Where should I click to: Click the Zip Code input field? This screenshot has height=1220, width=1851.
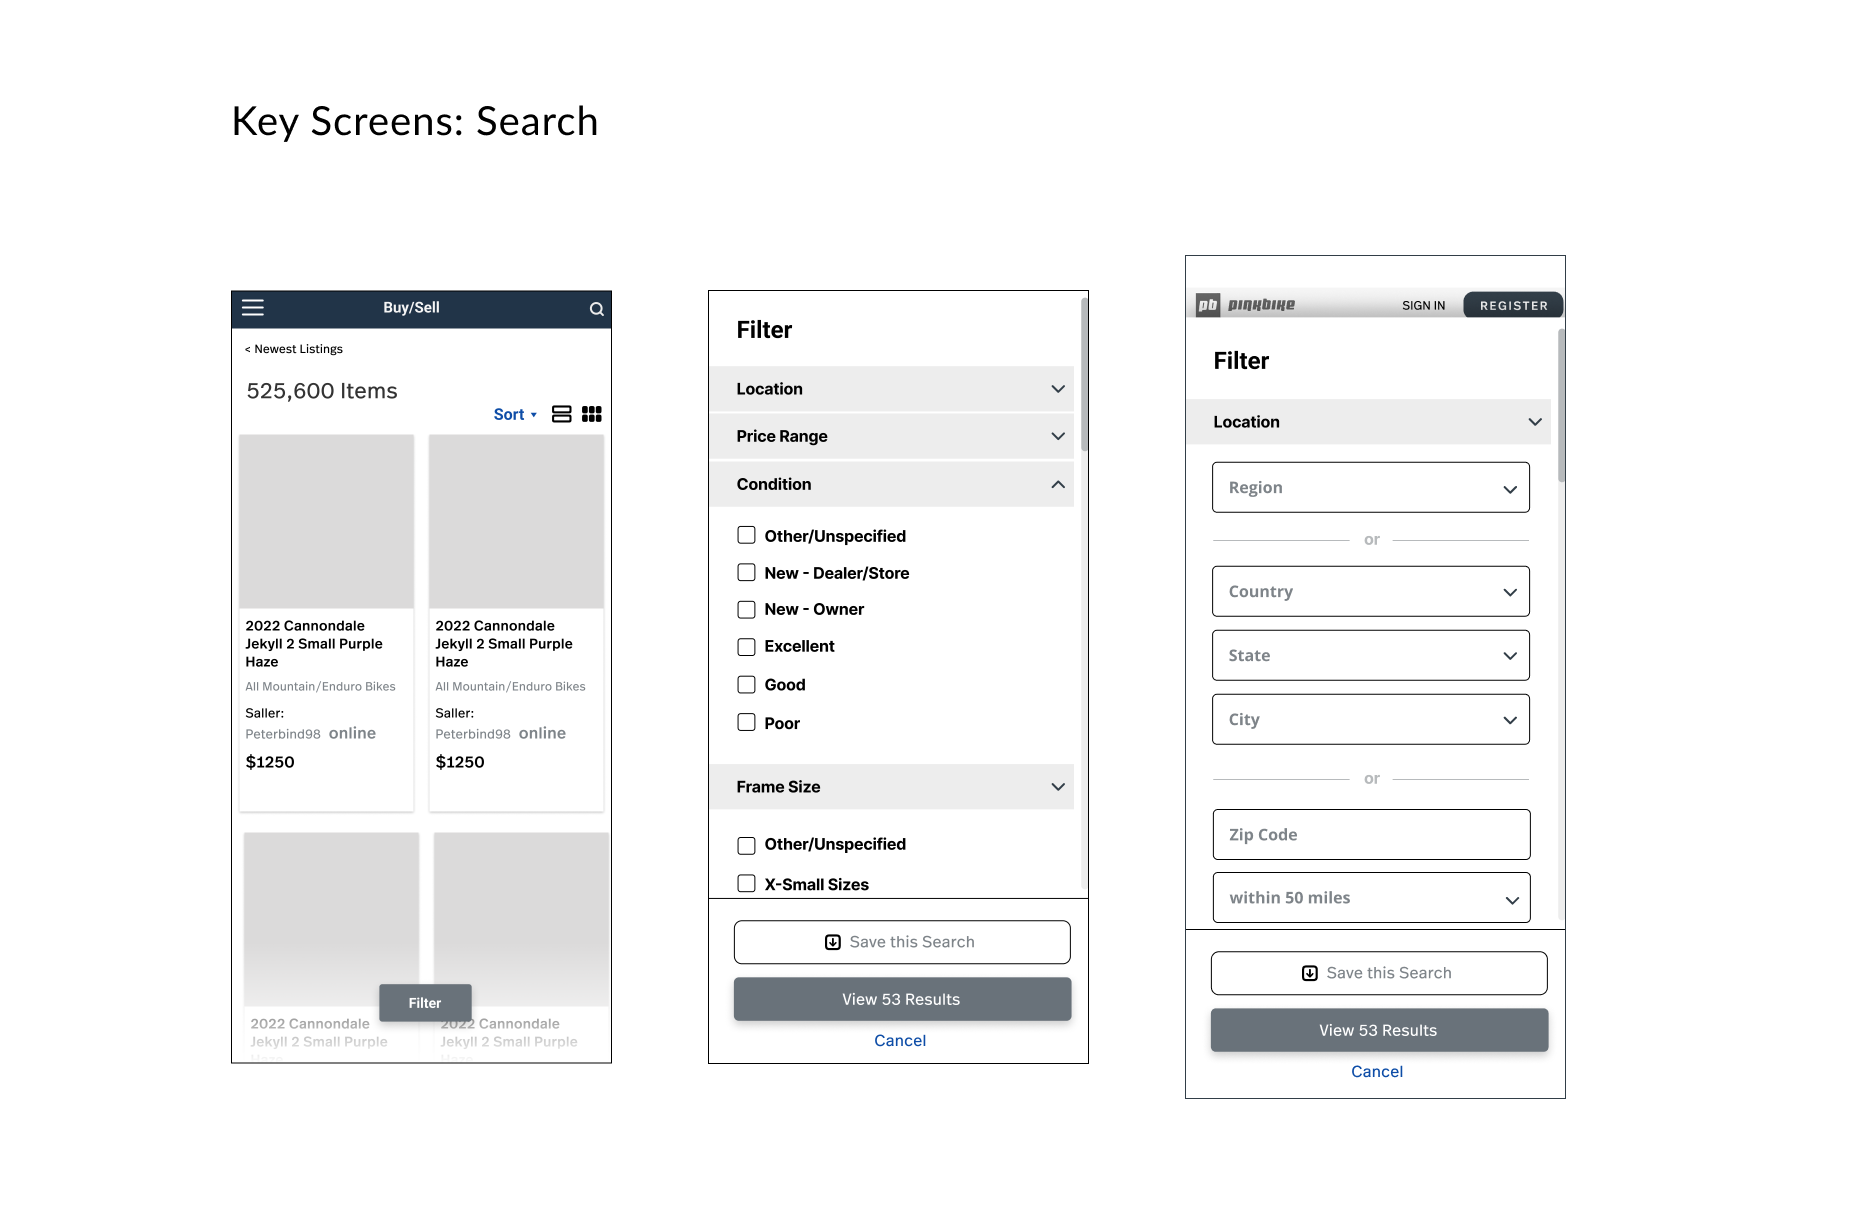click(x=1371, y=835)
